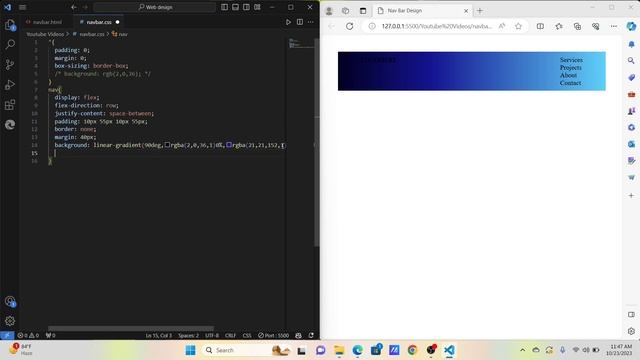The image size is (640, 360).
Task: Click the first rgba color swatch
Action: coord(167,145)
